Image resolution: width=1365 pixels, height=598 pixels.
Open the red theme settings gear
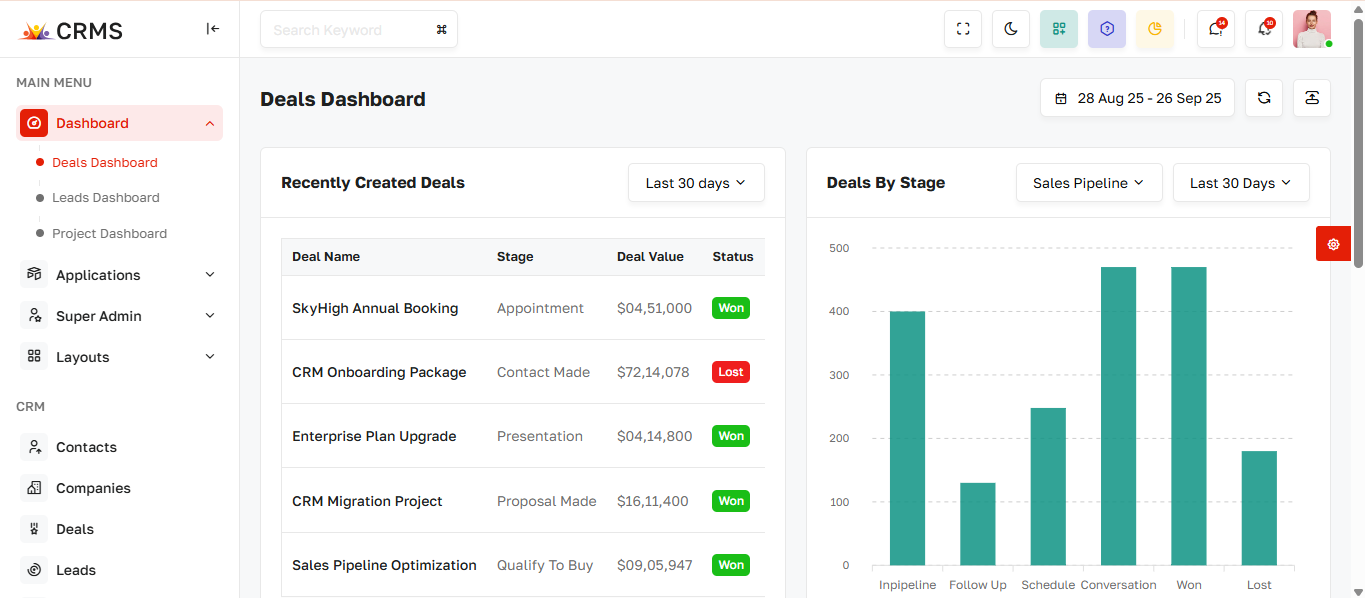[x=1333, y=244]
